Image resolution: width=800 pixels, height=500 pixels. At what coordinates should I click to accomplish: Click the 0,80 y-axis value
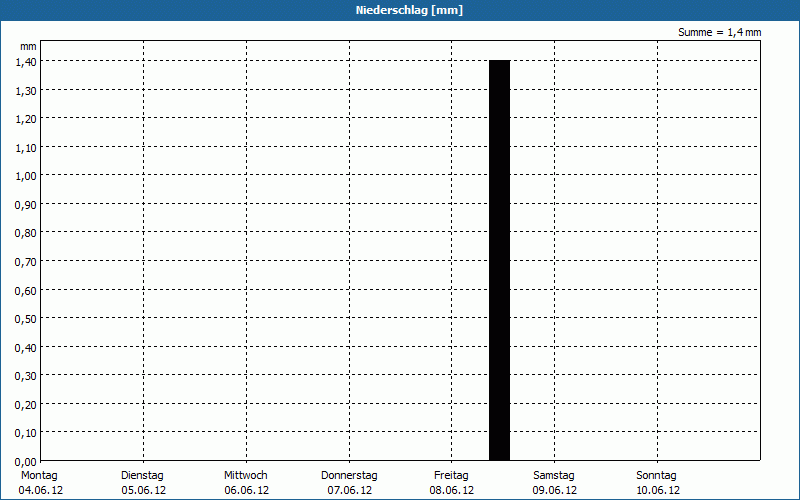[x=26, y=233]
